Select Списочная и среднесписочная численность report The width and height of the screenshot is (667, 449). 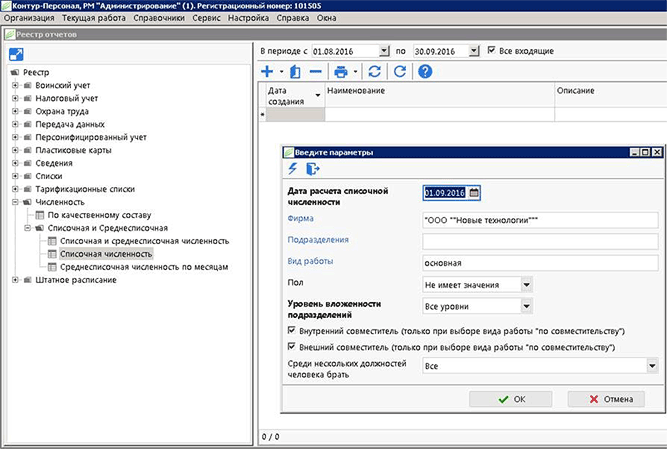pyautogui.click(x=145, y=241)
